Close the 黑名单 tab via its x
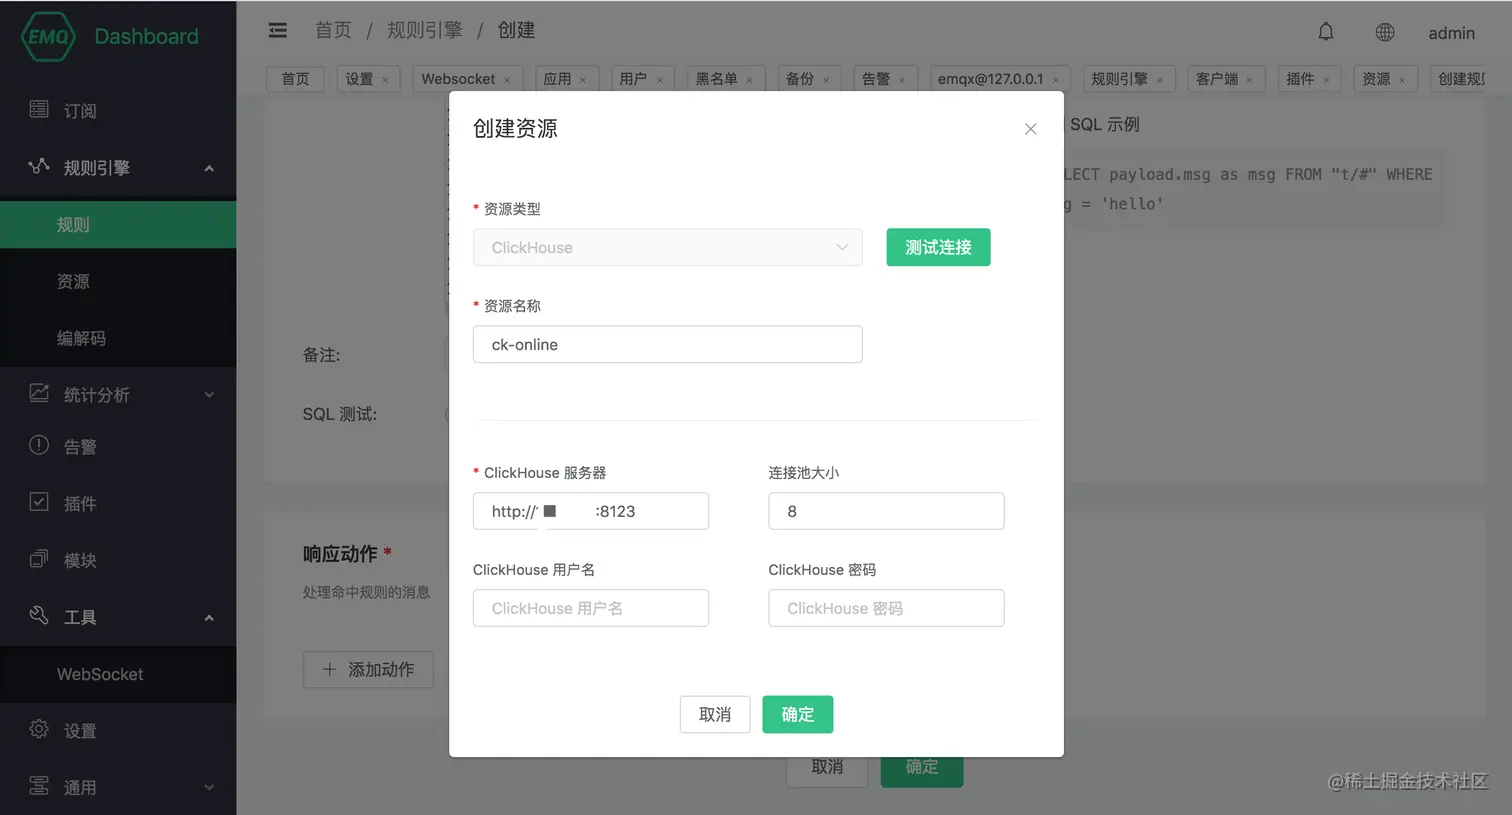 (x=749, y=80)
